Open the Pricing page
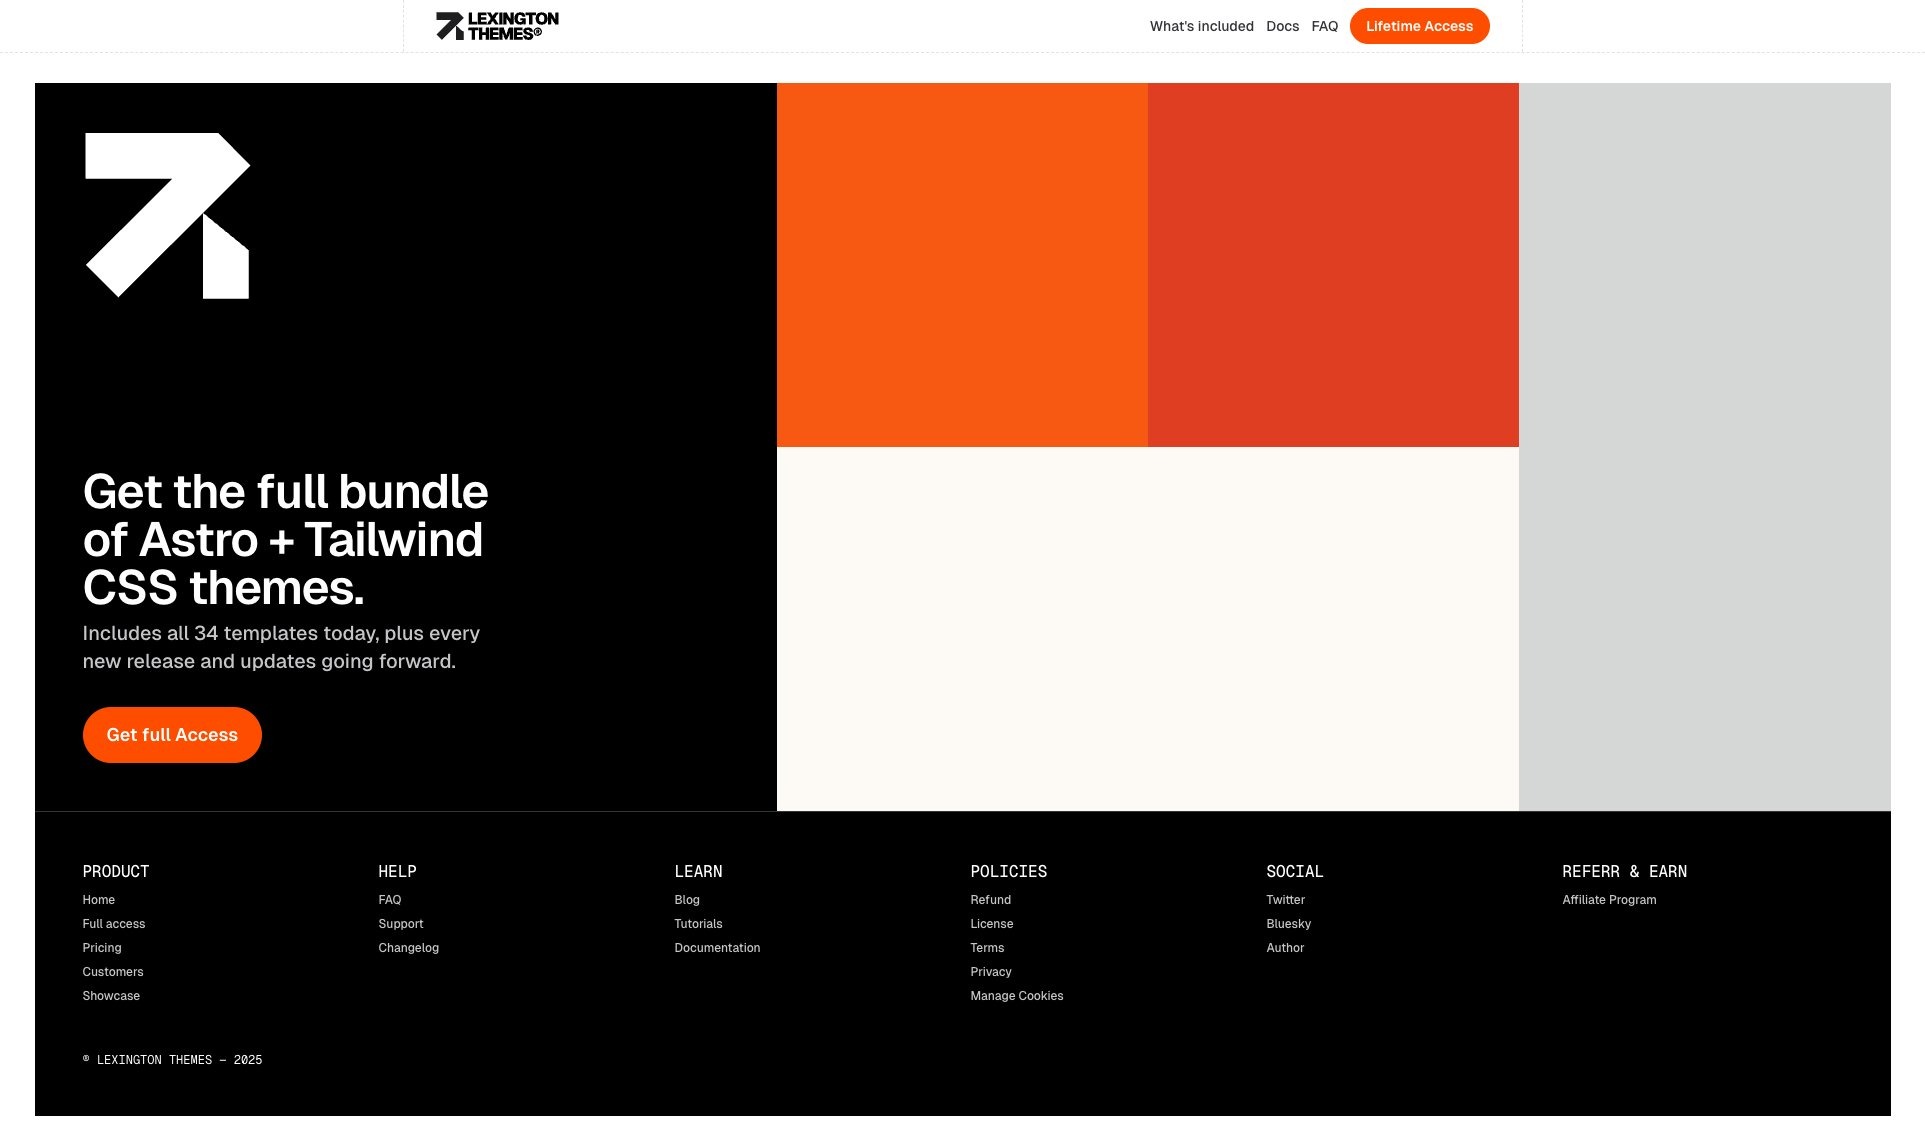This screenshot has height=1148, width=1925. [101, 947]
